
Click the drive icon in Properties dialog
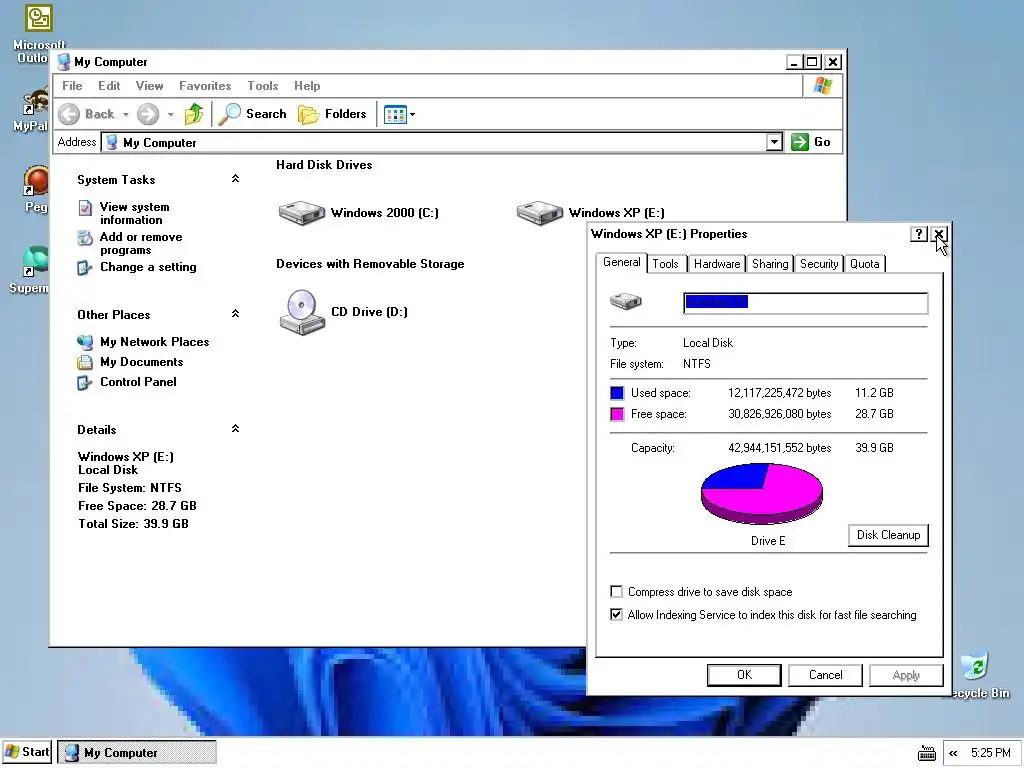pyautogui.click(x=626, y=301)
